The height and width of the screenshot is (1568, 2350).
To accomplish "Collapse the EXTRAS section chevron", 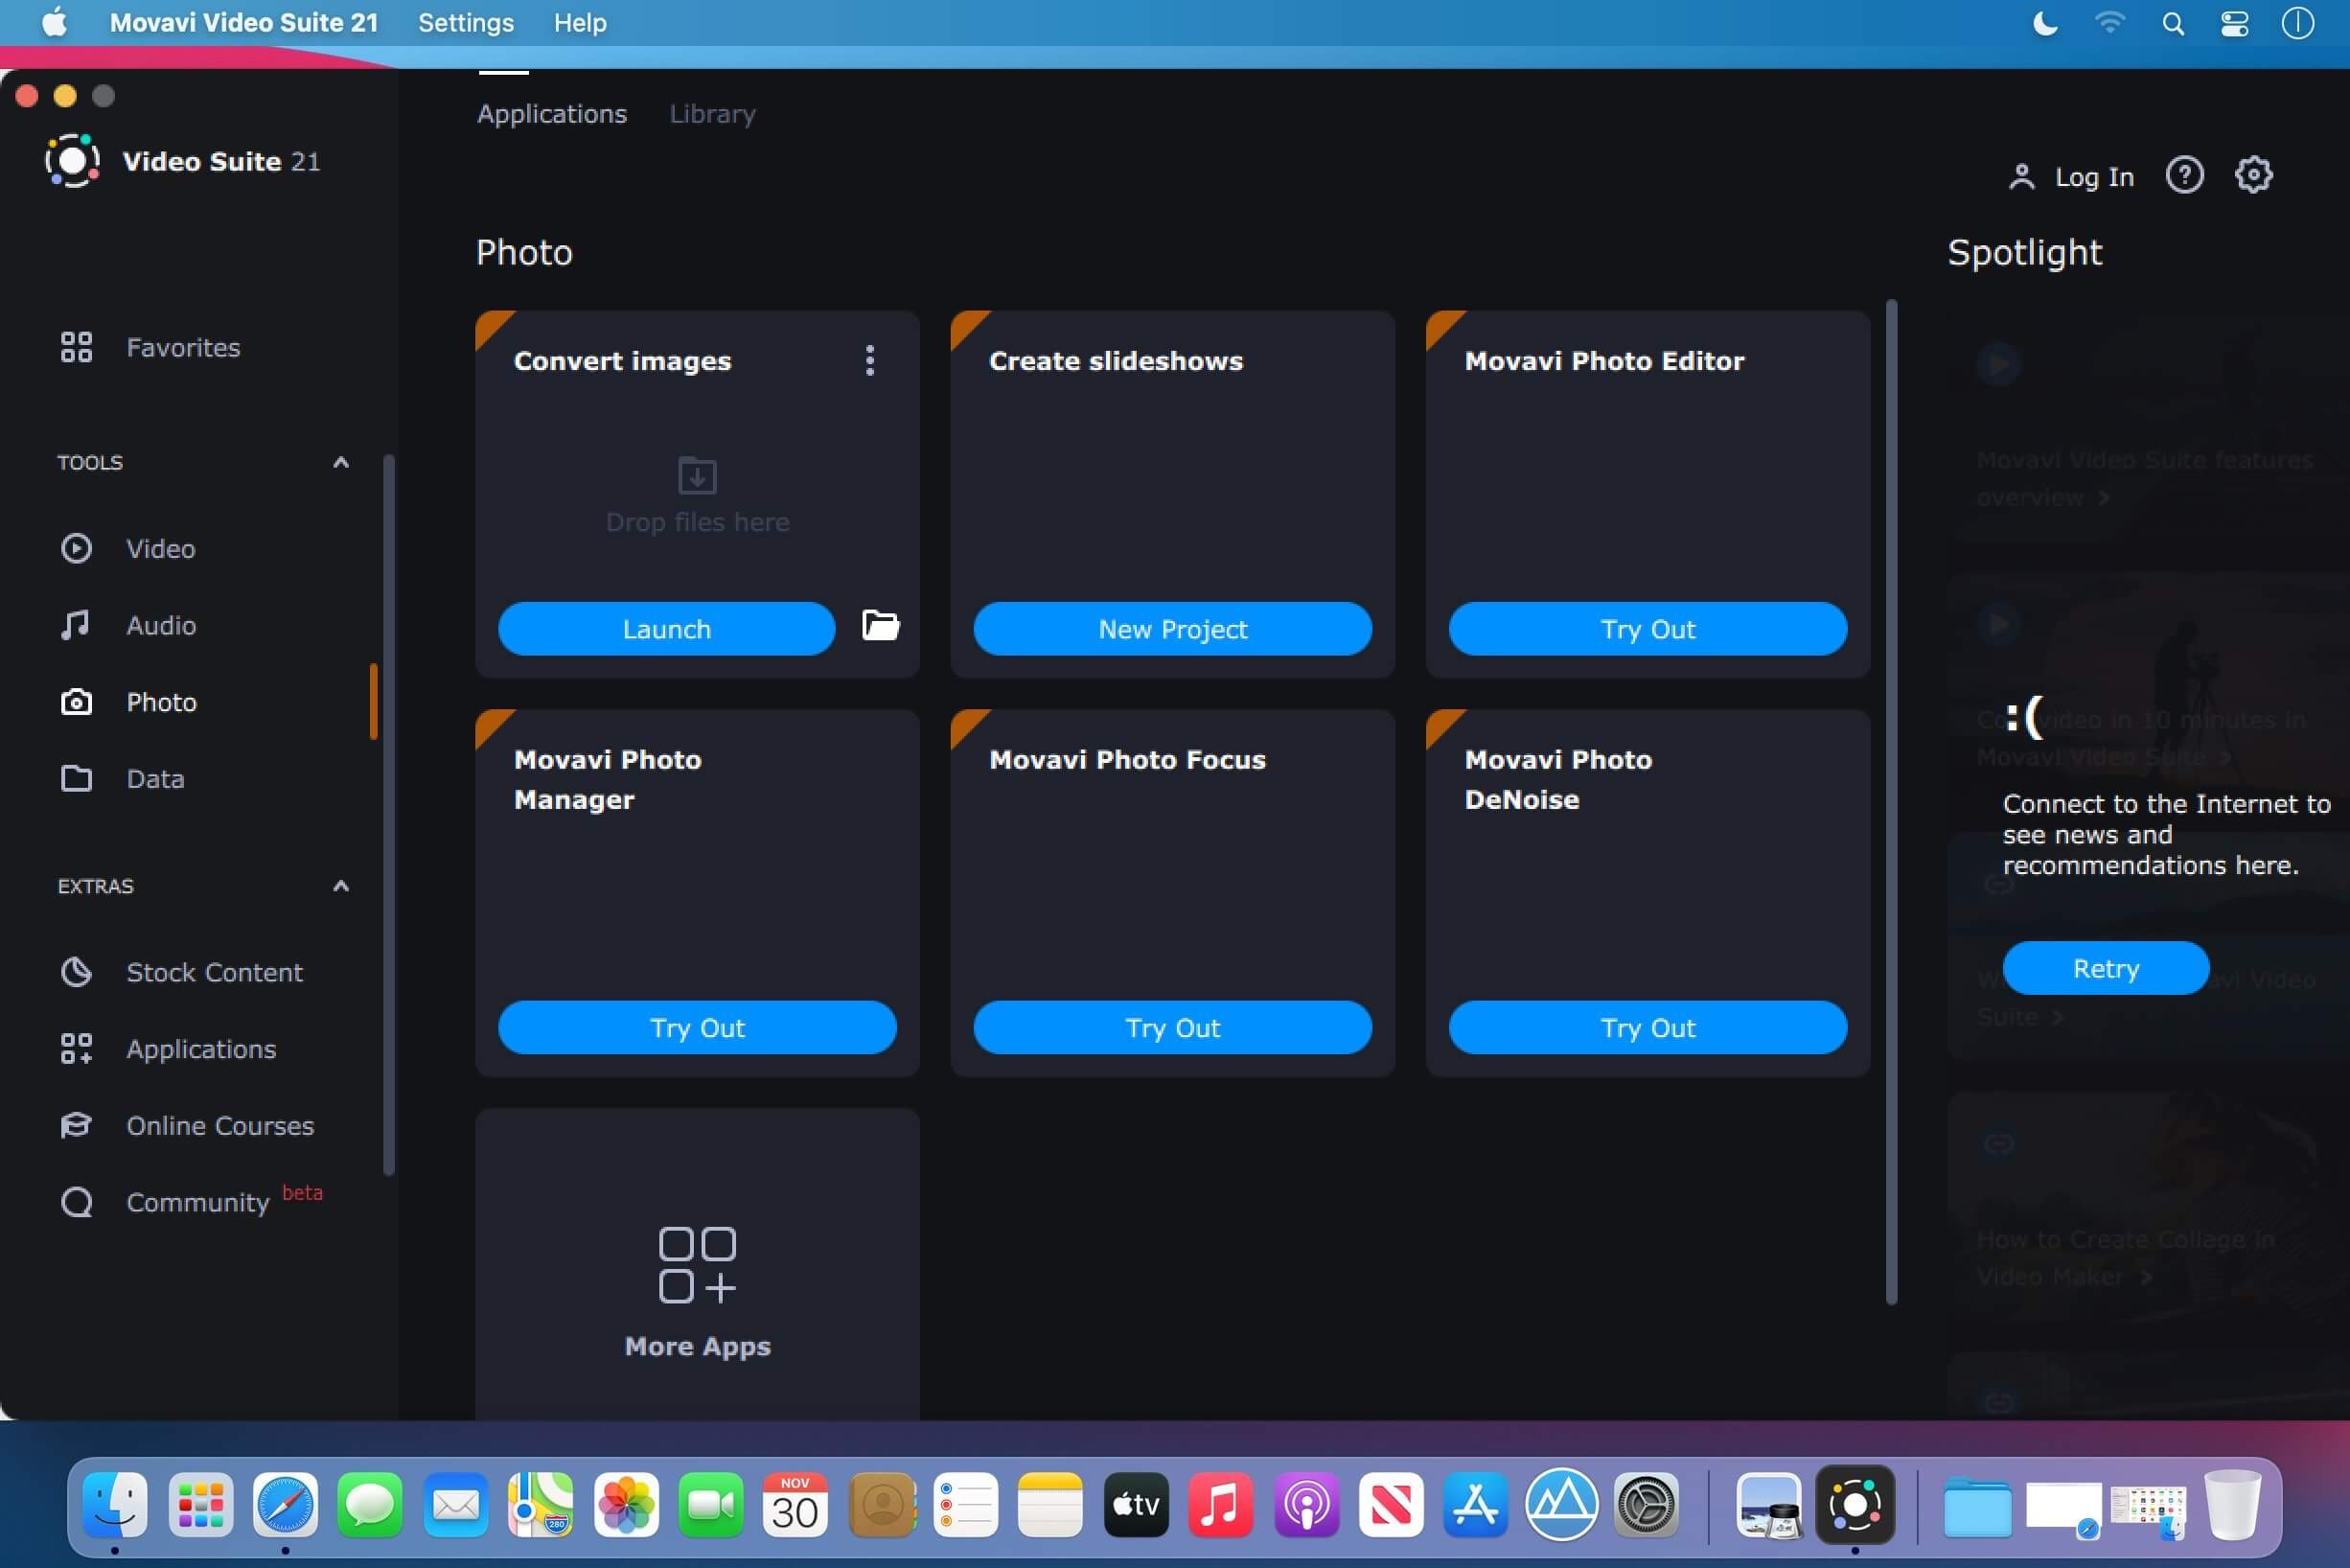I will (x=341, y=886).
